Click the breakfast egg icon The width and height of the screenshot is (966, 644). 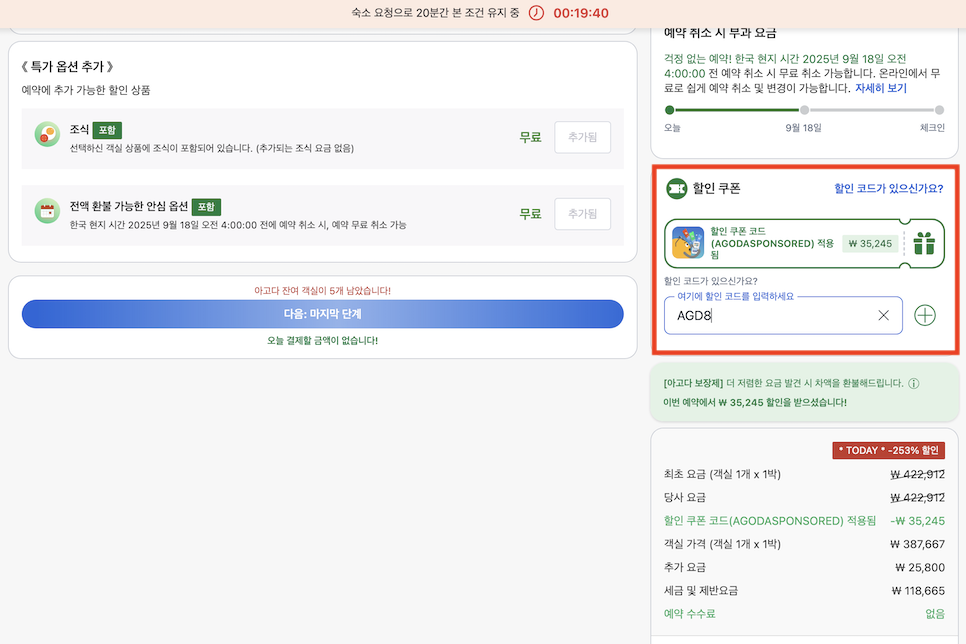pos(47,134)
